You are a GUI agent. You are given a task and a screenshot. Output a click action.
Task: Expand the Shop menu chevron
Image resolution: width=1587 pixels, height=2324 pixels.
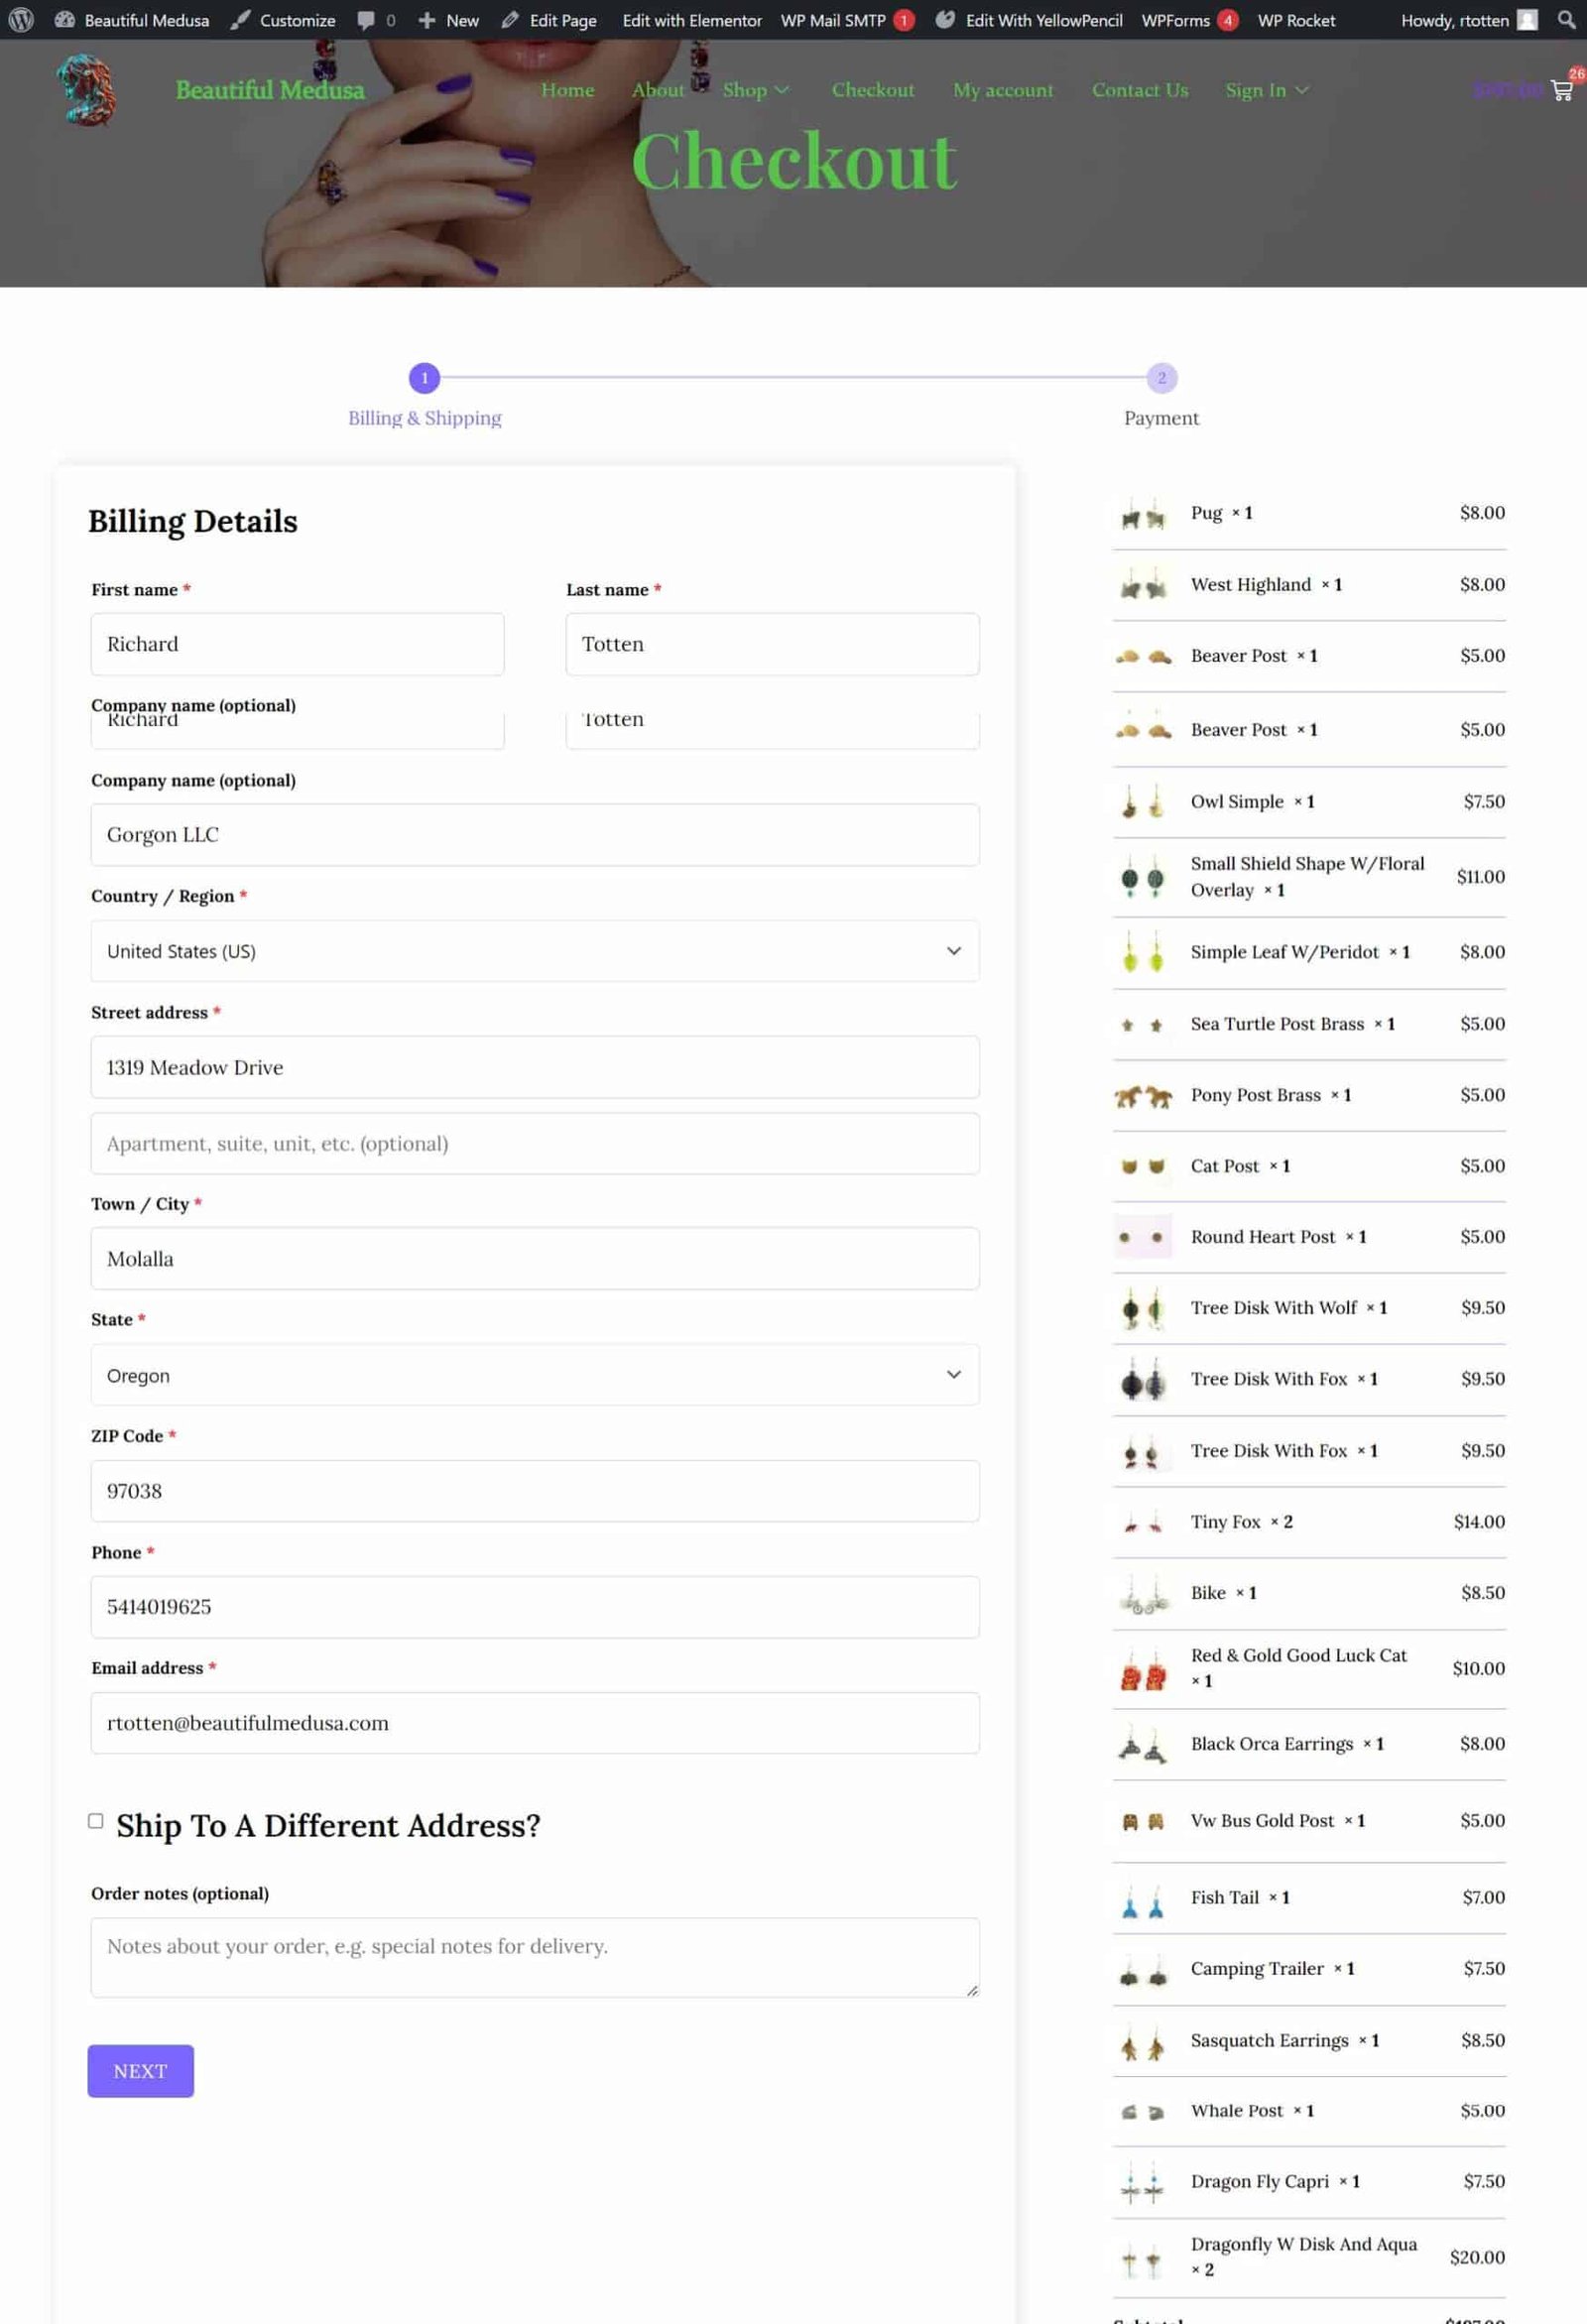pos(782,90)
